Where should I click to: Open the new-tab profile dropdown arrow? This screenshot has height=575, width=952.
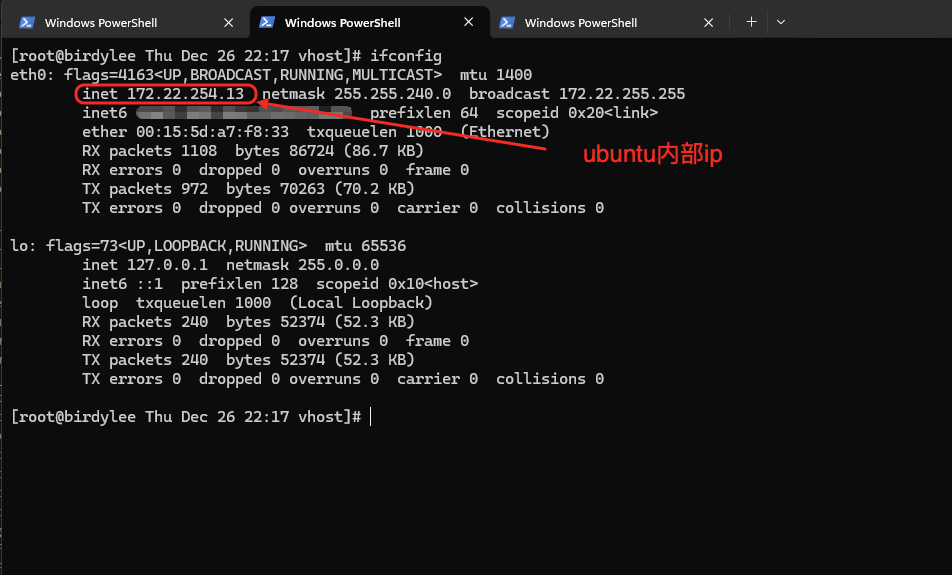(781, 22)
